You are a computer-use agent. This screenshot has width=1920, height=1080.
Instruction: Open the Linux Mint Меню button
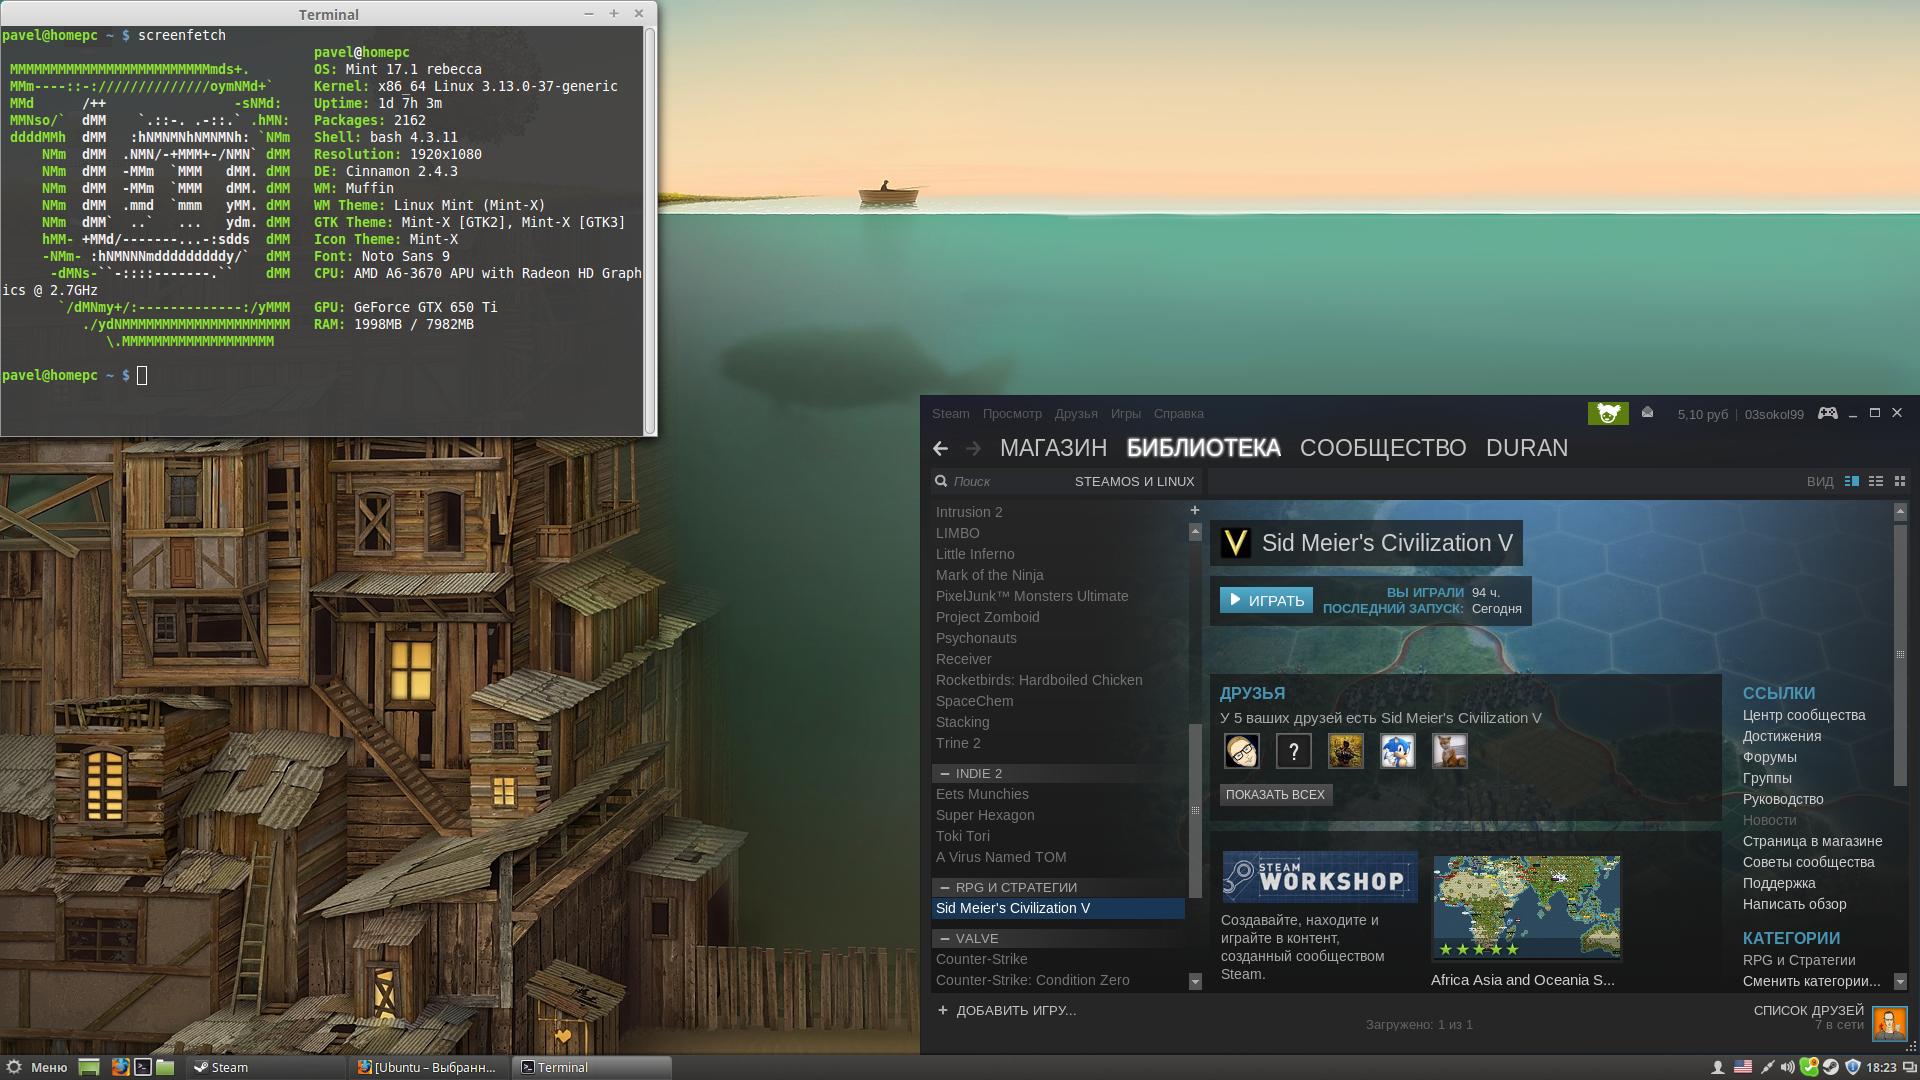coord(37,1067)
